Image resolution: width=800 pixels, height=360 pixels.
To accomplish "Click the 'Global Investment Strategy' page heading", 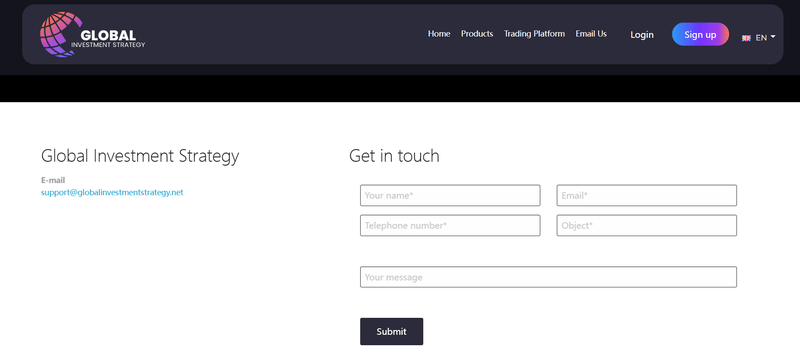I will (x=140, y=156).
